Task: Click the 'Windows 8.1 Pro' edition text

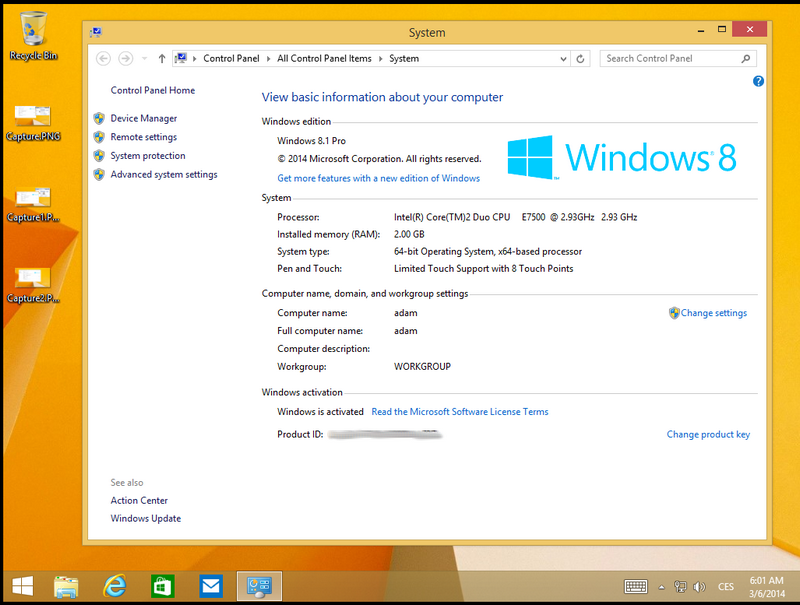Action: pyautogui.click(x=311, y=141)
